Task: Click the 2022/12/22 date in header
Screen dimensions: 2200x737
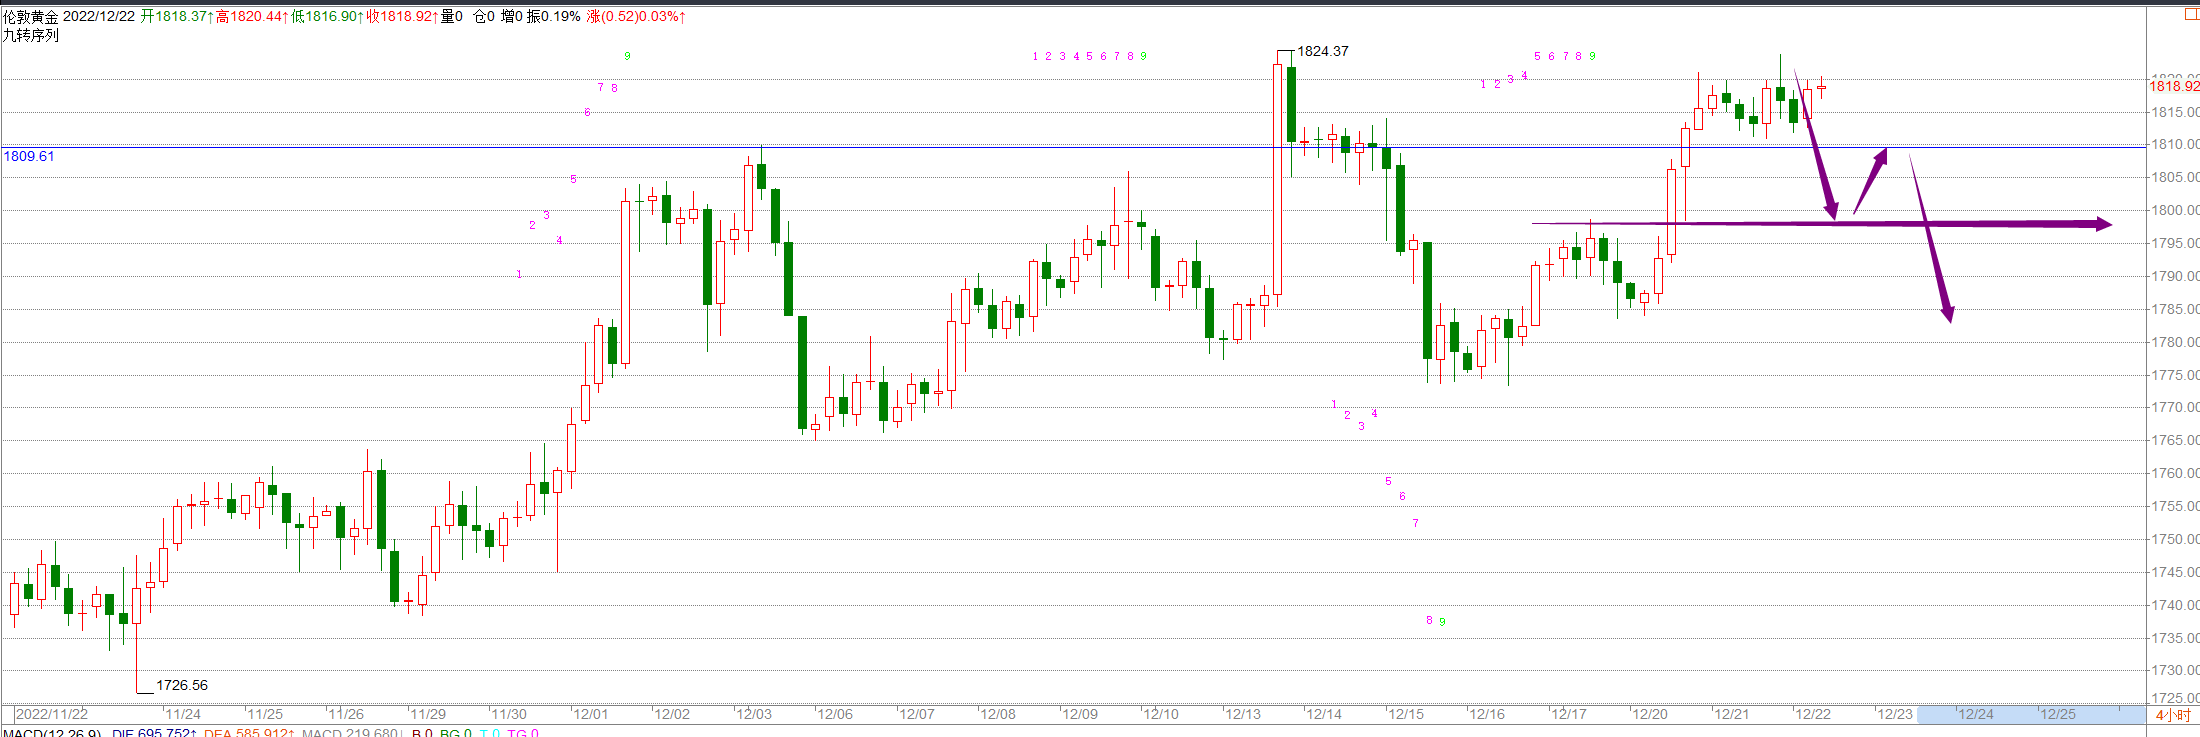Action: click(99, 17)
